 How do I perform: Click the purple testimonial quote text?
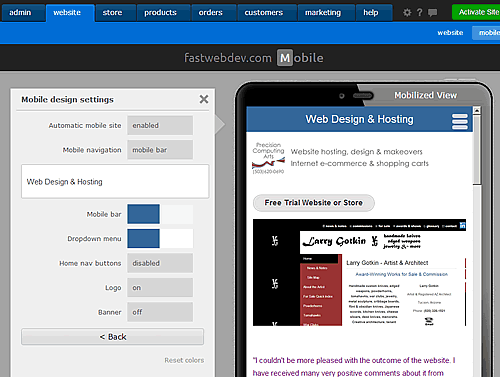354,367
